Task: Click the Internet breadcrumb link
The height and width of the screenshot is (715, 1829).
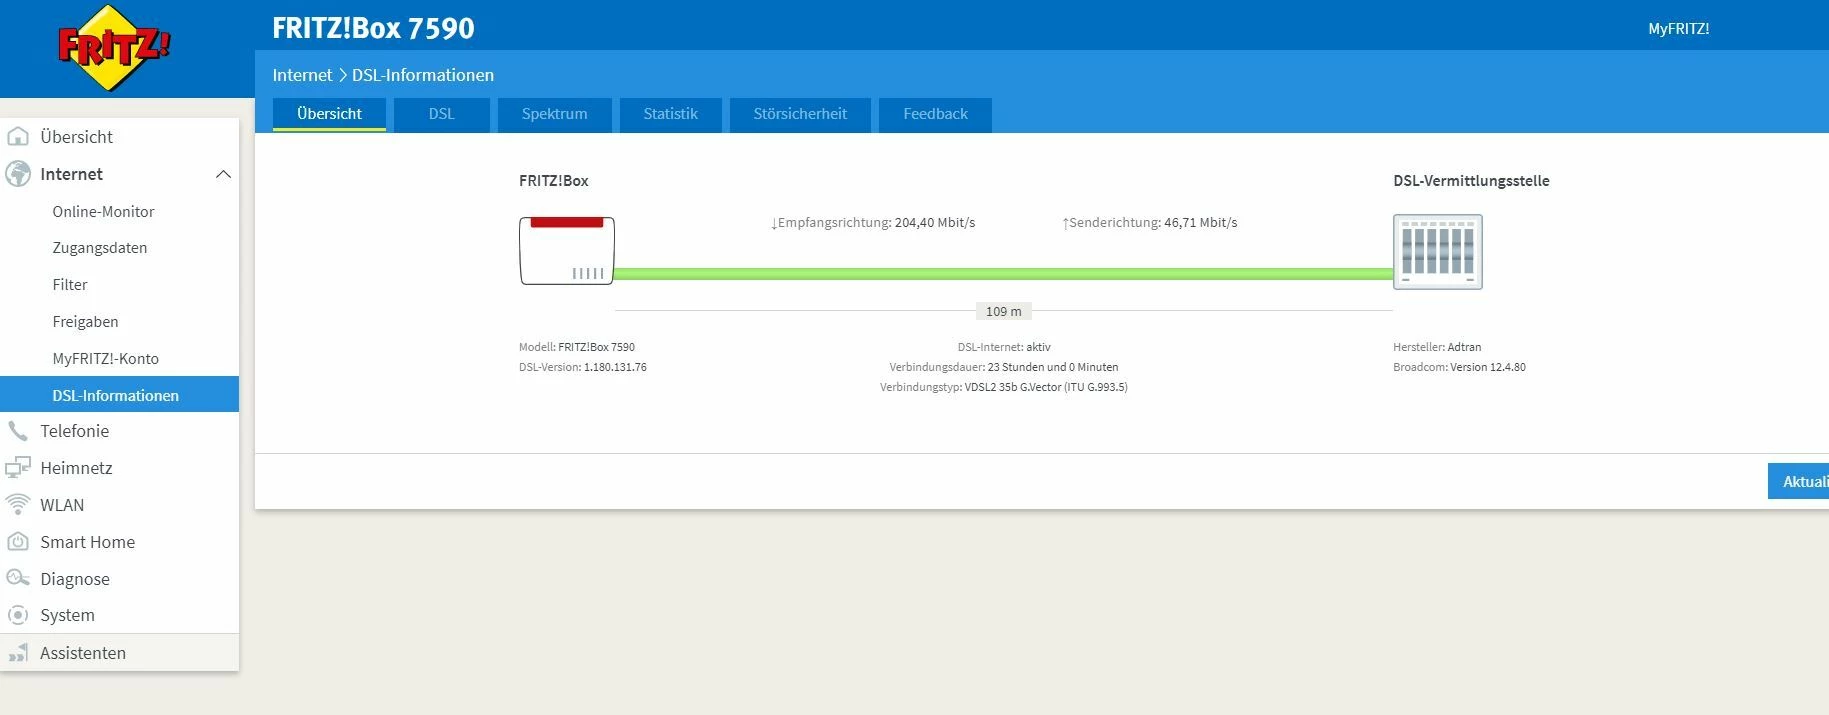Action: pyautogui.click(x=302, y=75)
